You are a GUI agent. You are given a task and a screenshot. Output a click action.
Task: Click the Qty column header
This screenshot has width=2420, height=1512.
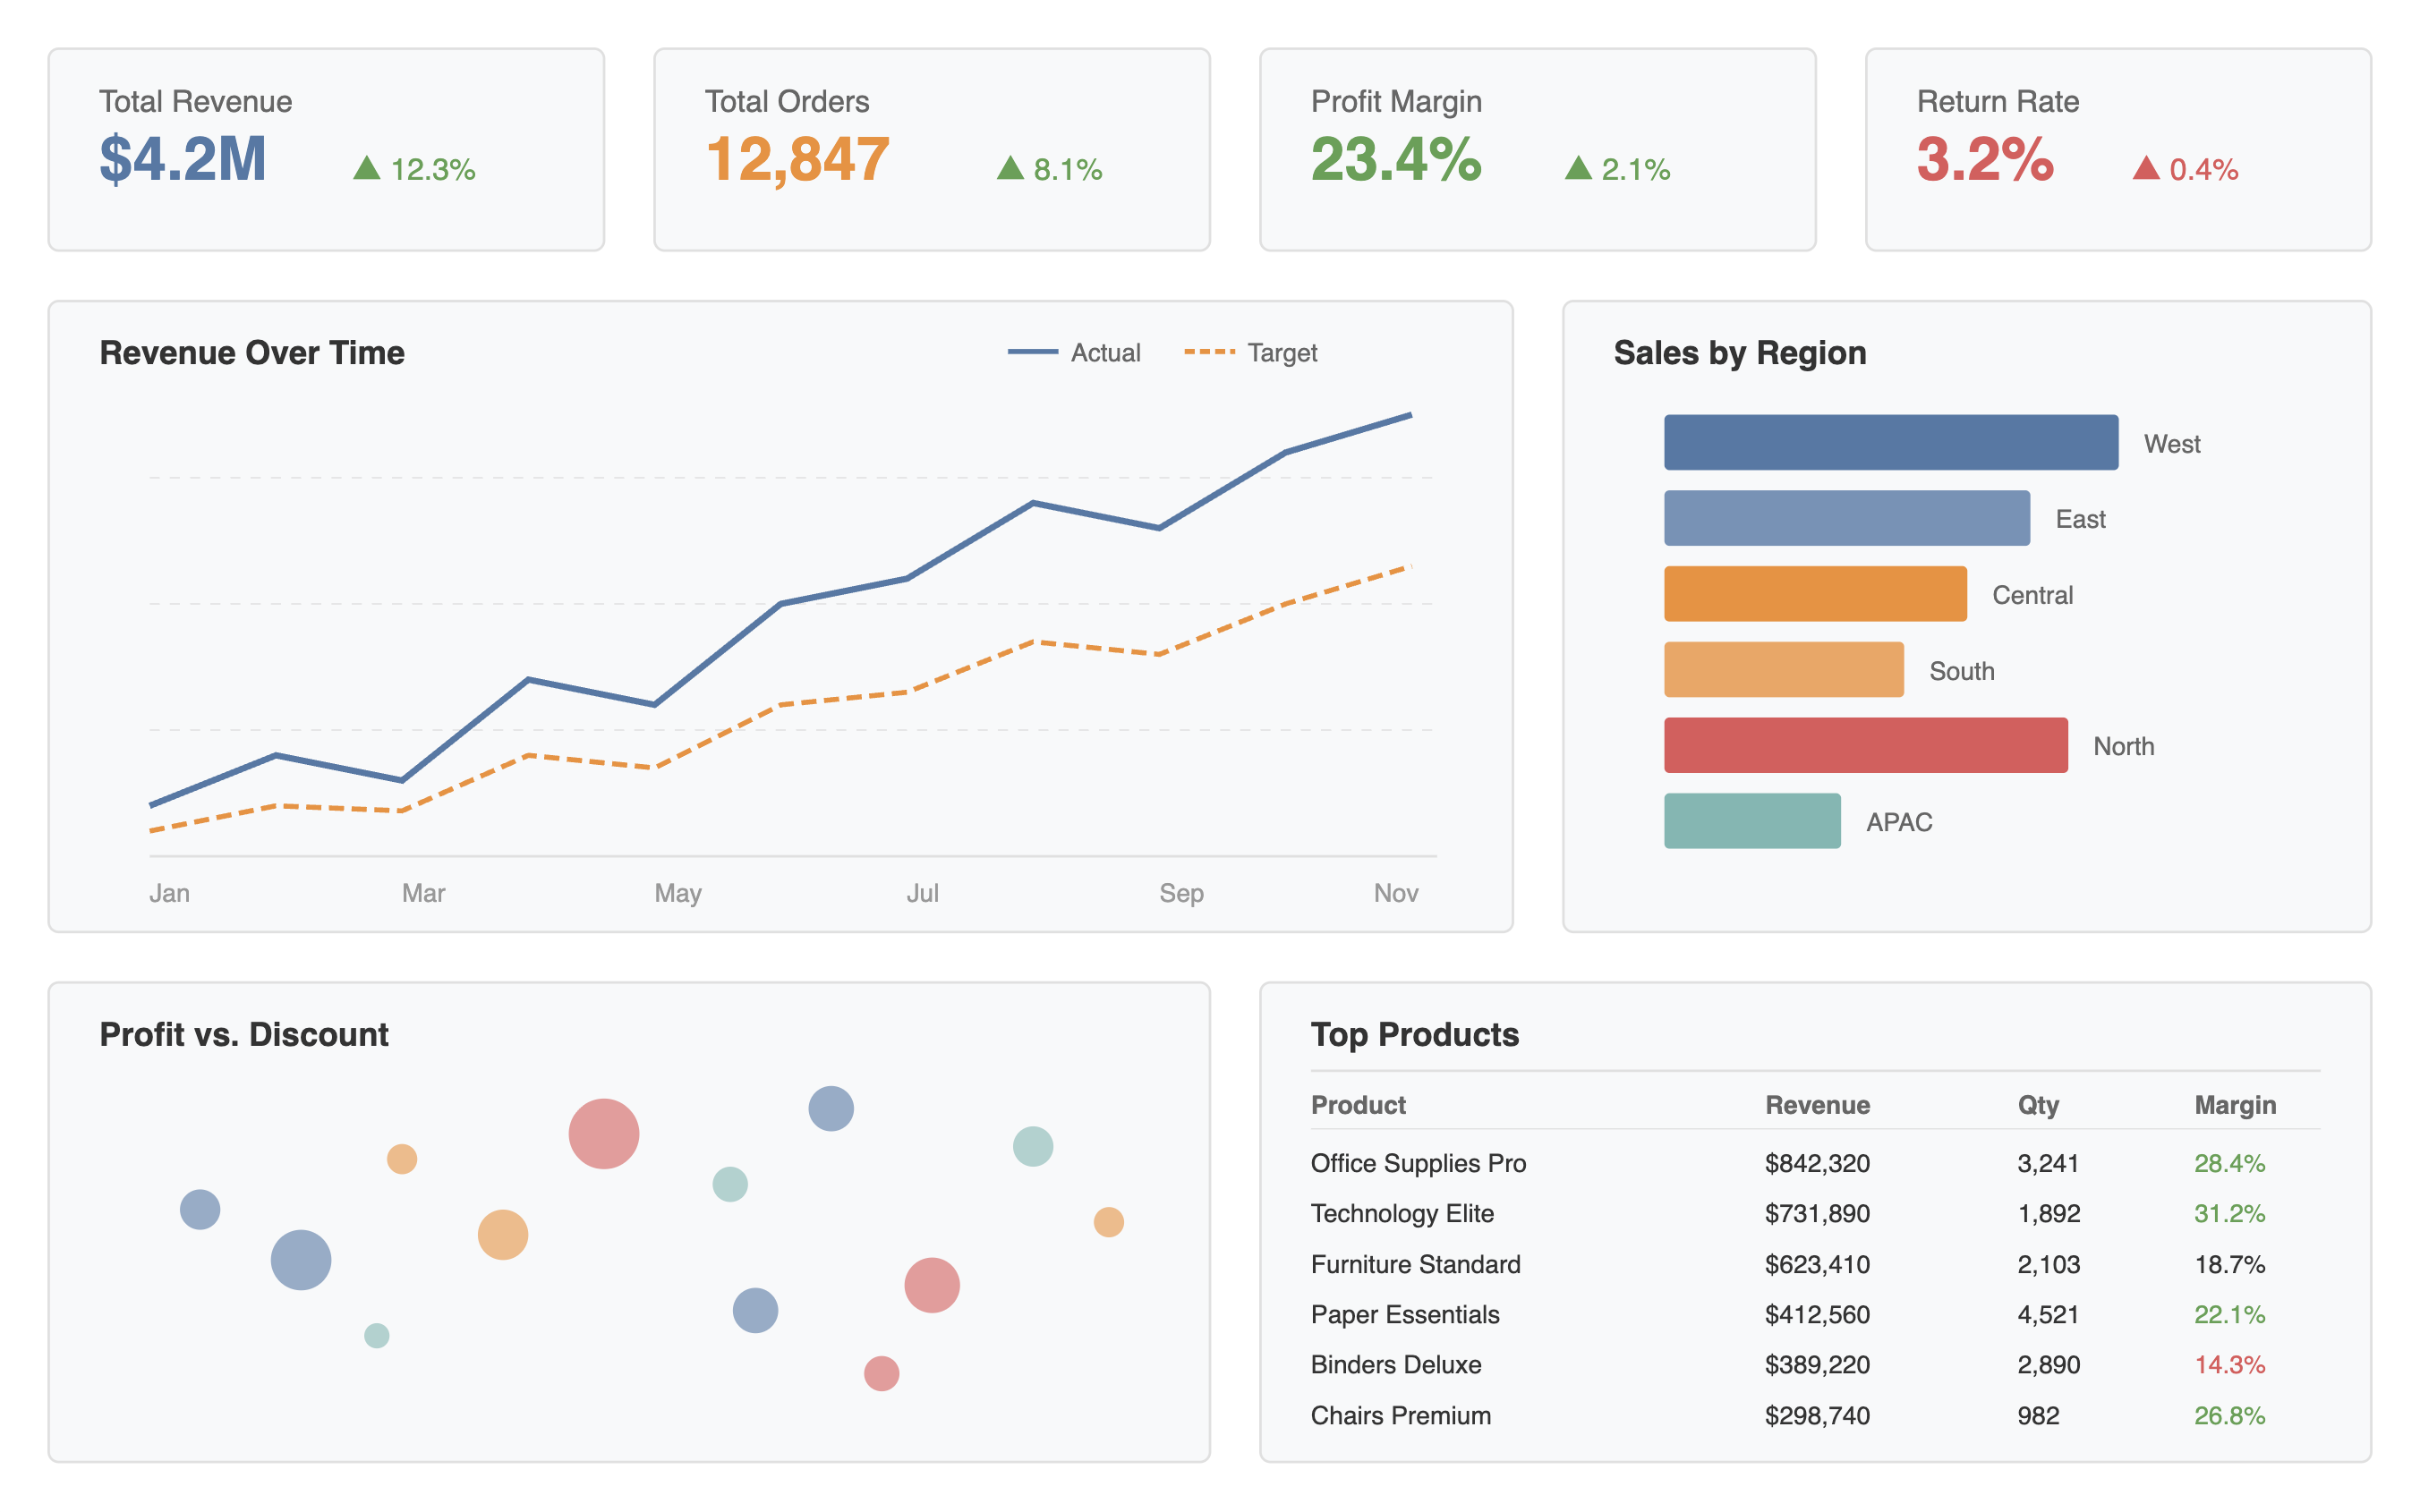coord(2038,1105)
